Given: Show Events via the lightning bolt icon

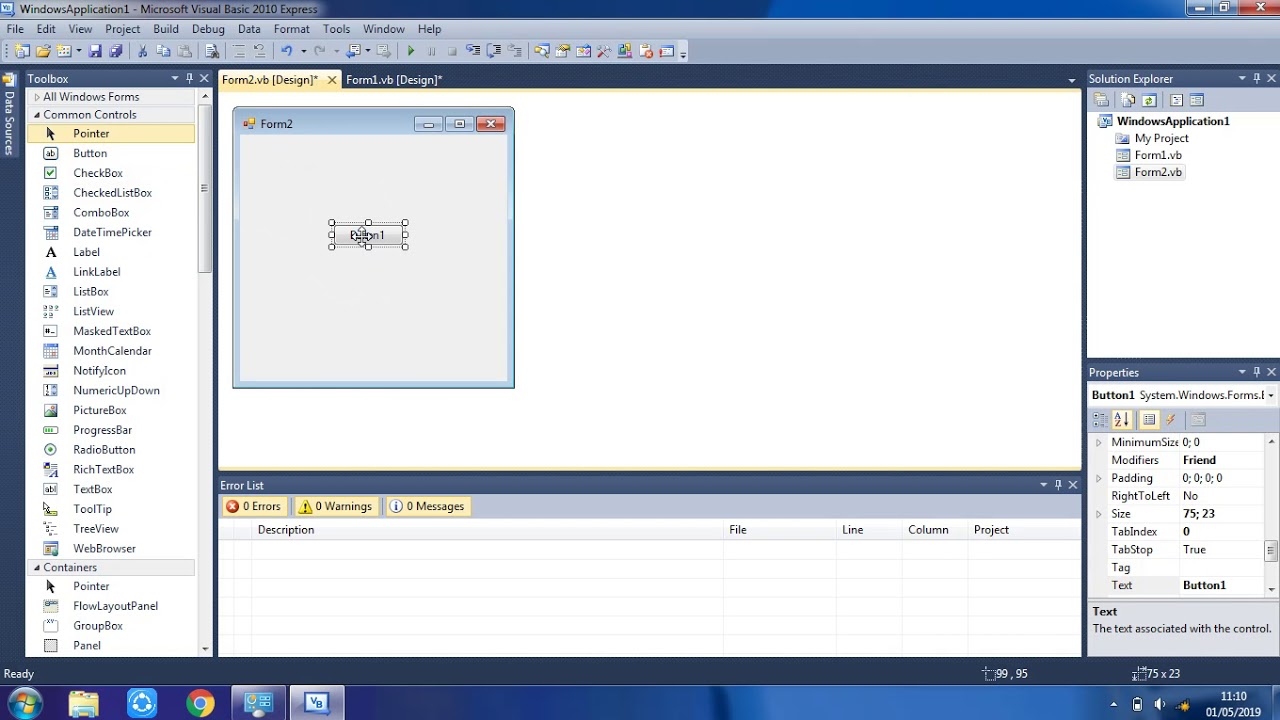Looking at the screenshot, I should [x=1171, y=420].
